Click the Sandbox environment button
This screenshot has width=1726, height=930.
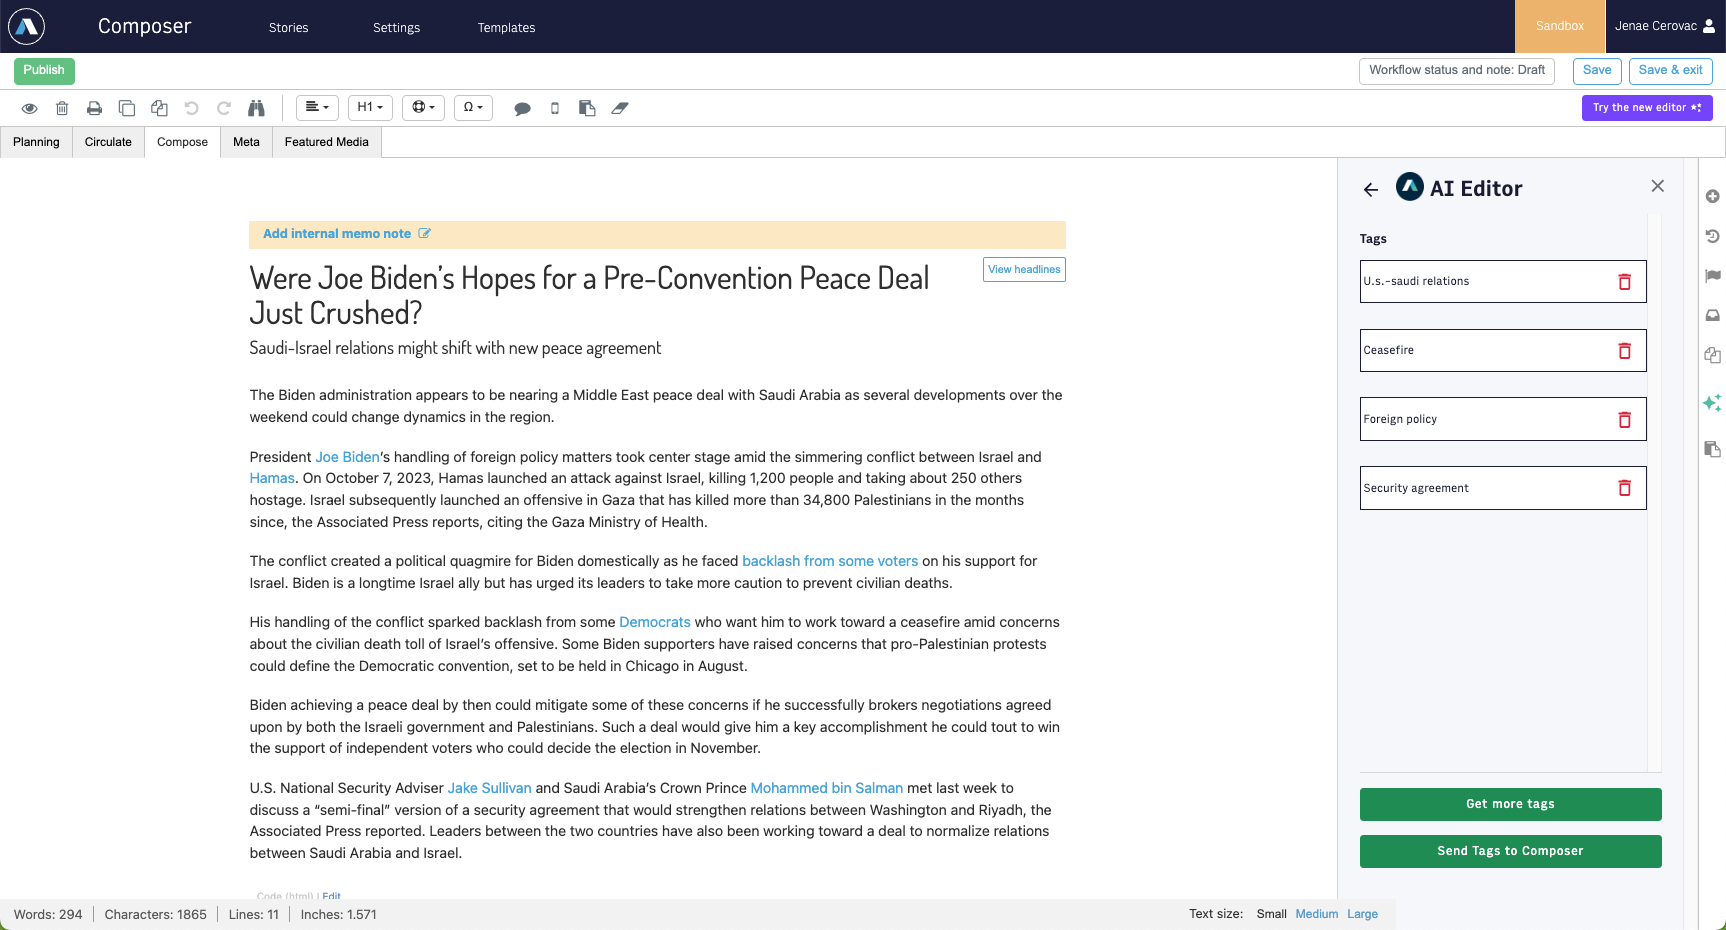[x=1560, y=26]
